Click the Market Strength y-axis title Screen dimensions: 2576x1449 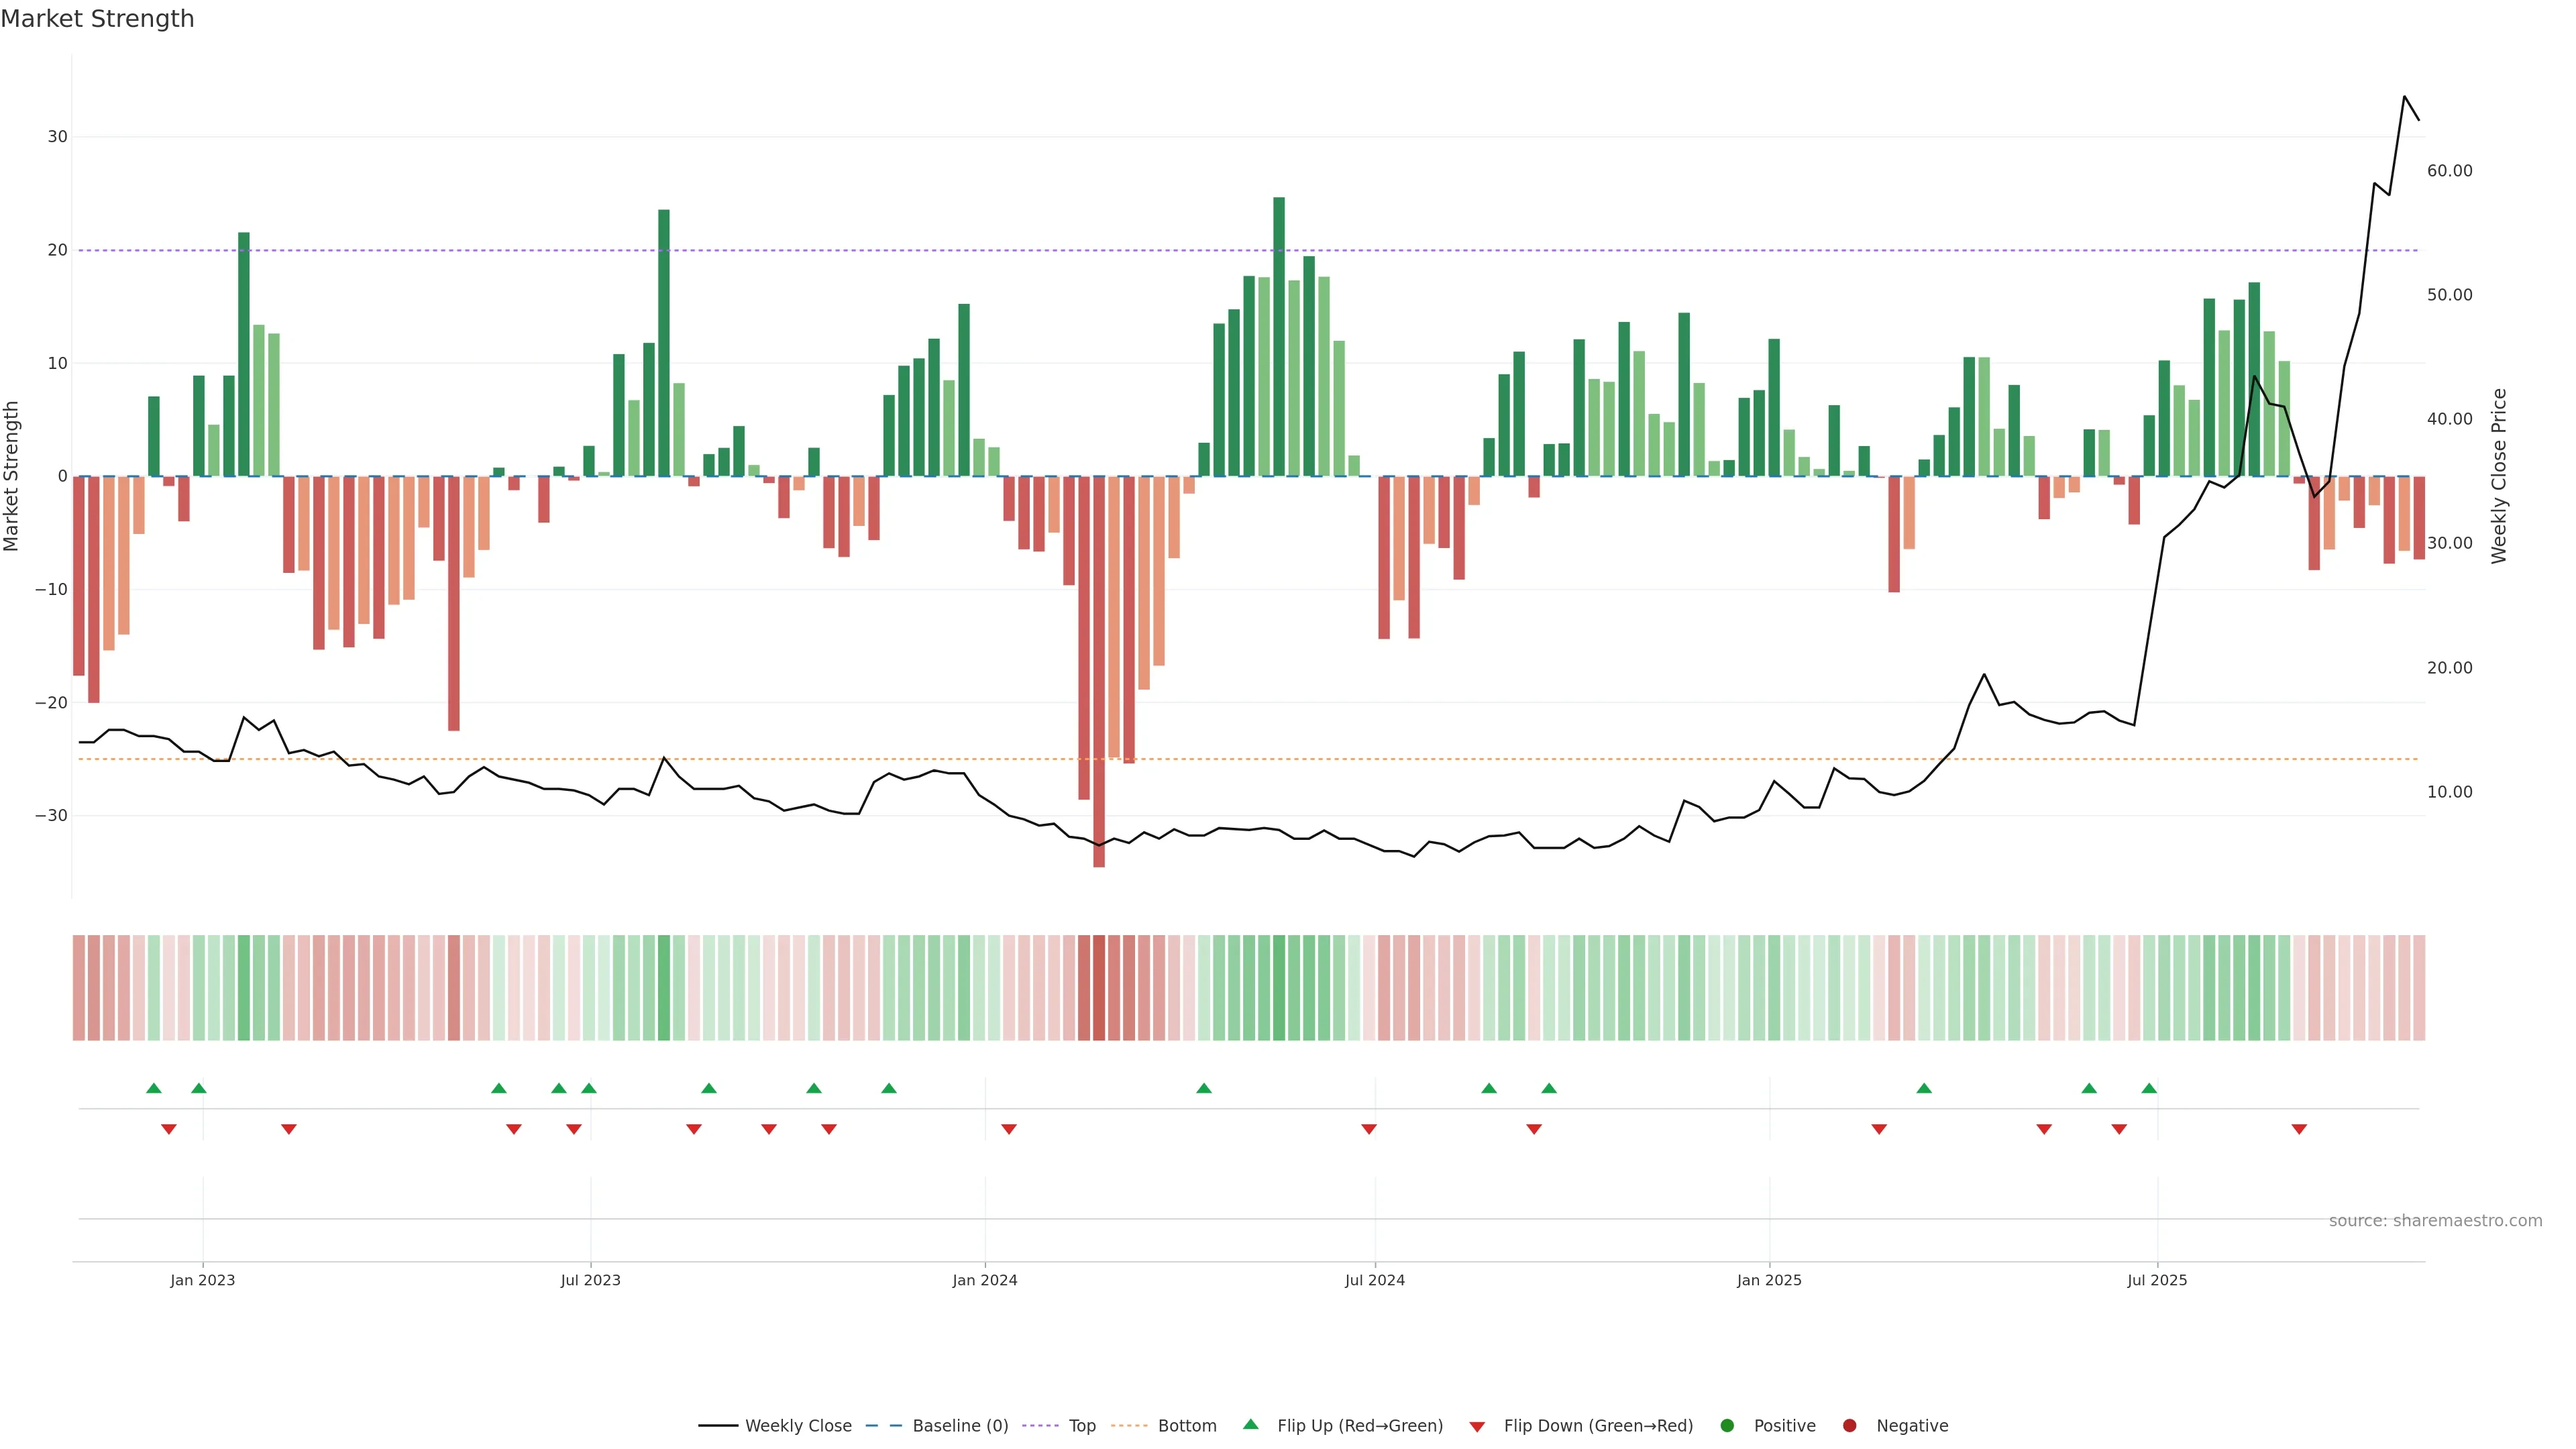pyautogui.click(x=12, y=476)
